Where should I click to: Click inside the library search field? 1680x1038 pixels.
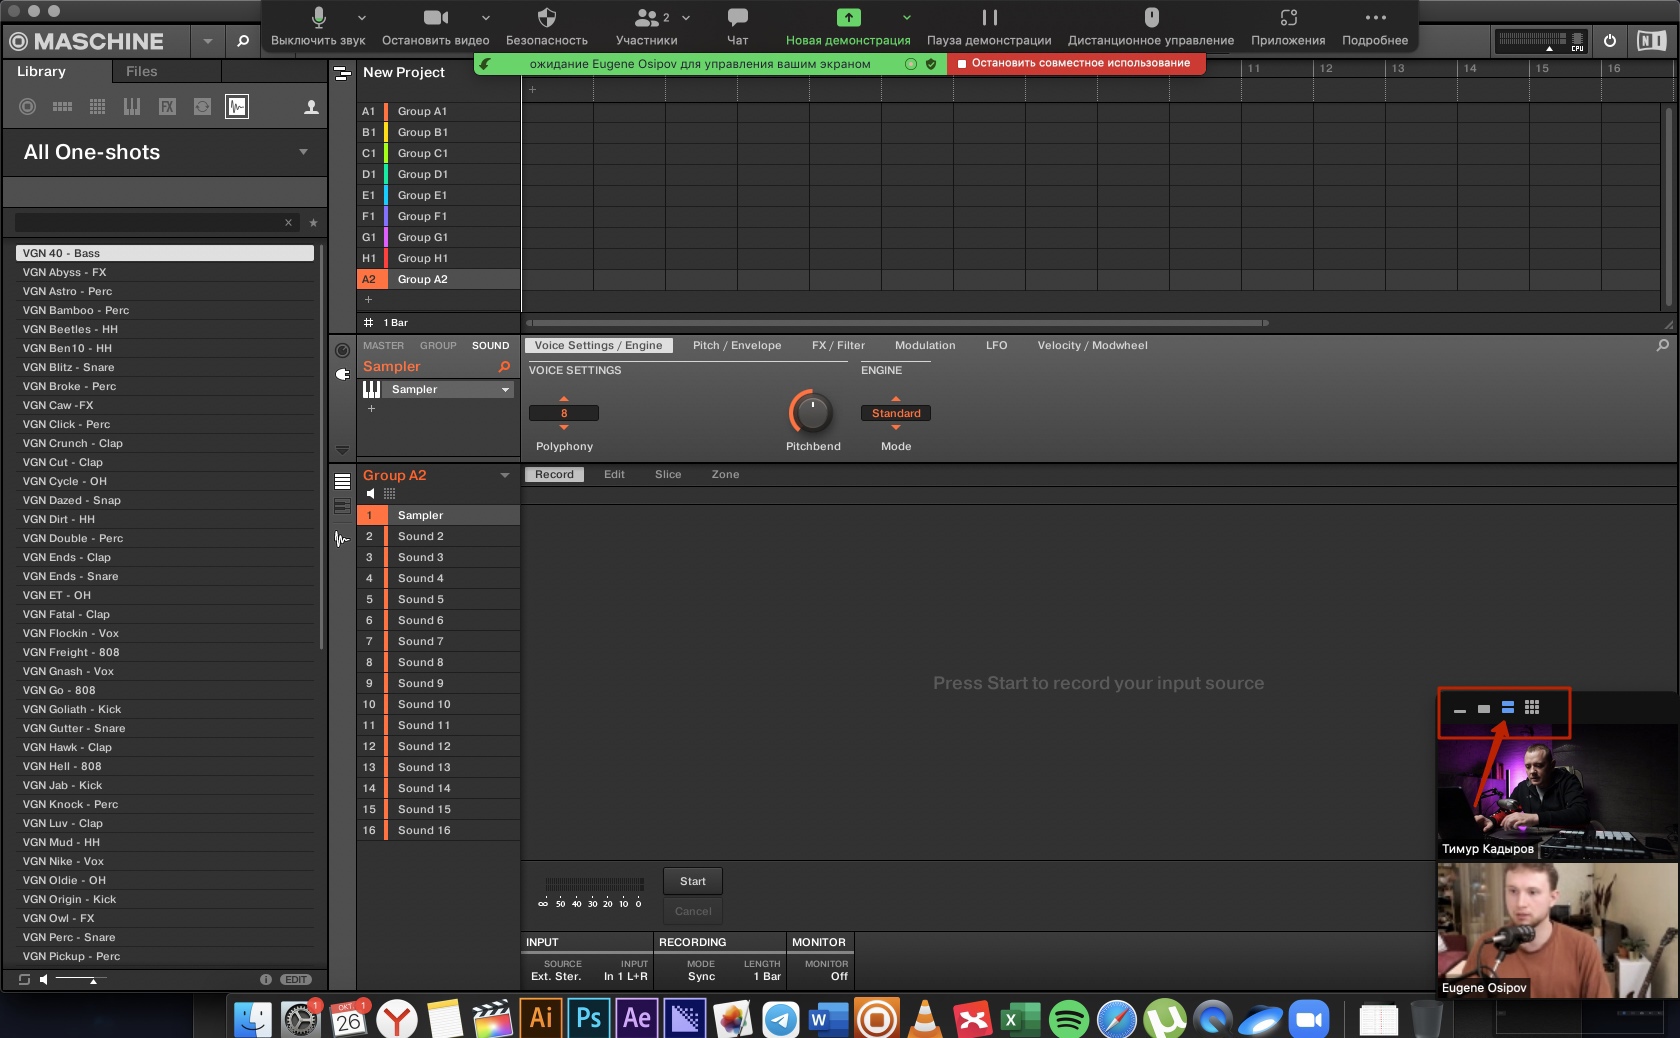[148, 223]
